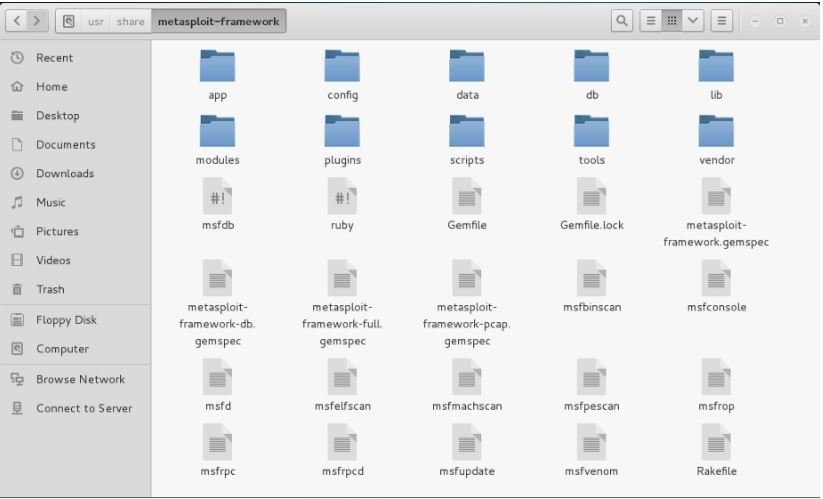This screenshot has height=499, width=823.
Task: Select the lib folder icon
Action: pyautogui.click(x=716, y=66)
